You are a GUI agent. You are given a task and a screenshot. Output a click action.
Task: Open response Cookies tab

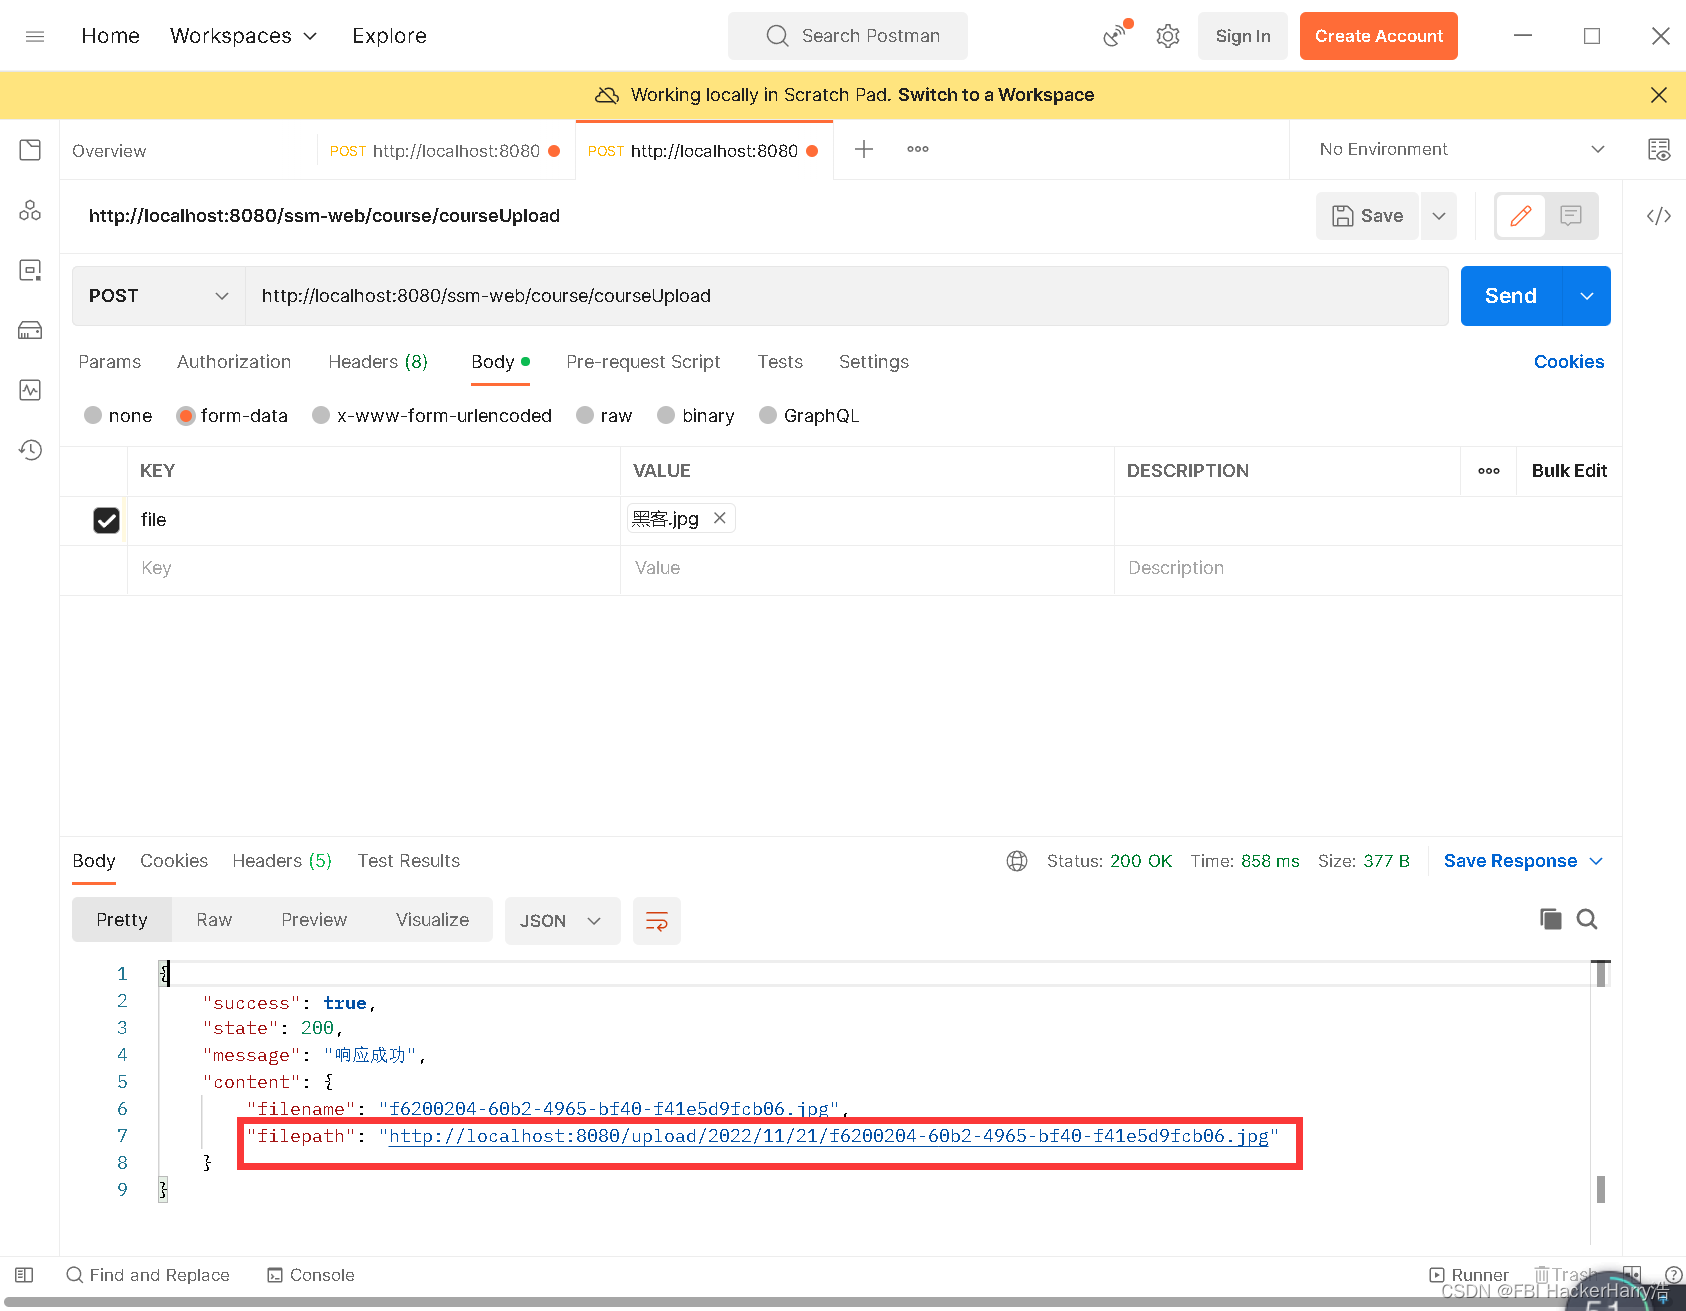[x=174, y=861]
